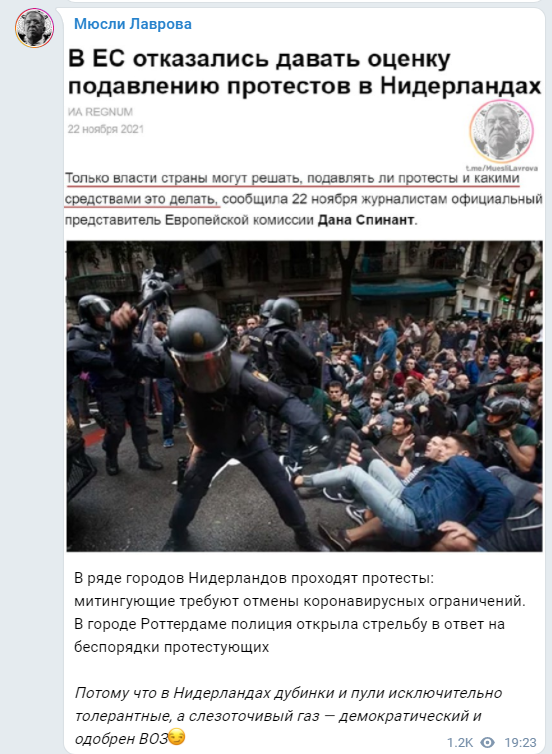Click the t.me/MuesliLavrova watermark text
The height and width of the screenshot is (754, 552).
click(502, 168)
